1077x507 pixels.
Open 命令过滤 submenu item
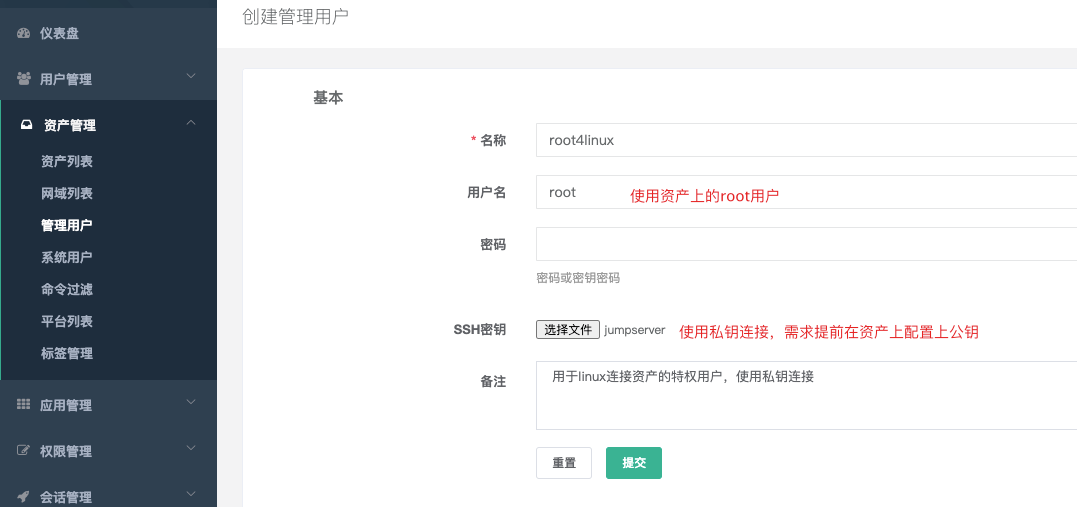click(x=67, y=289)
